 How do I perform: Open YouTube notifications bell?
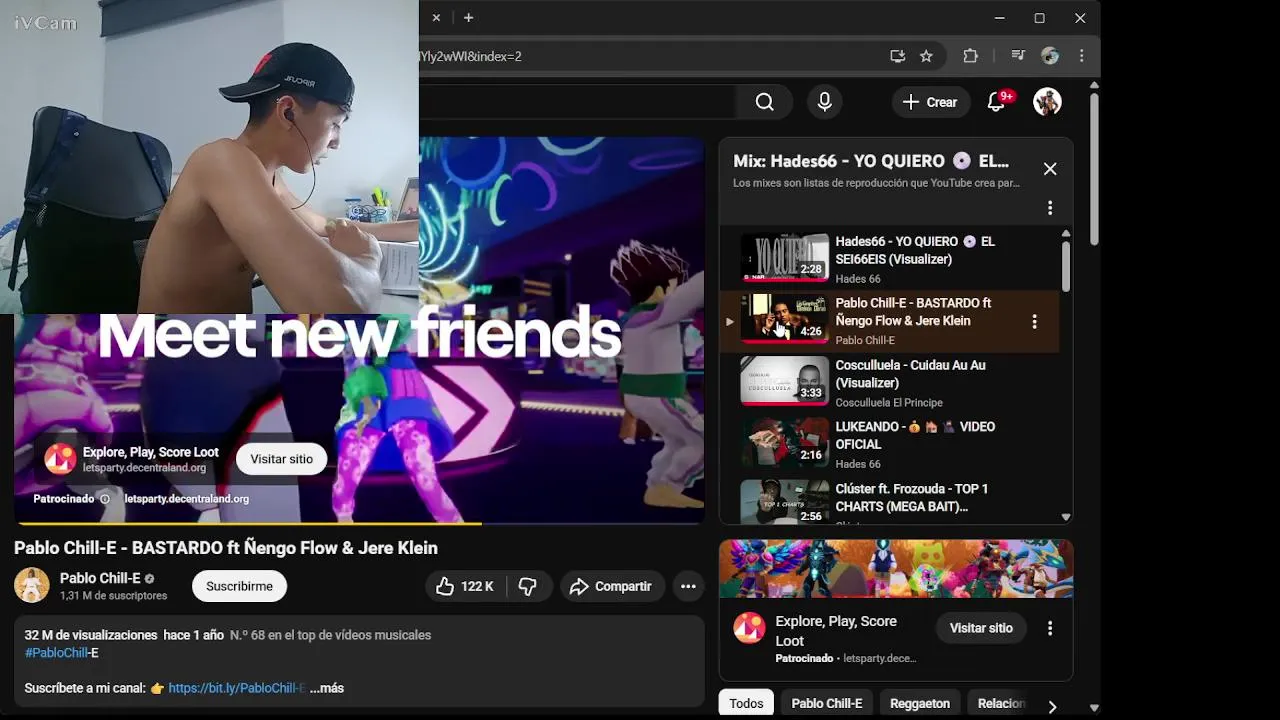click(x=996, y=102)
